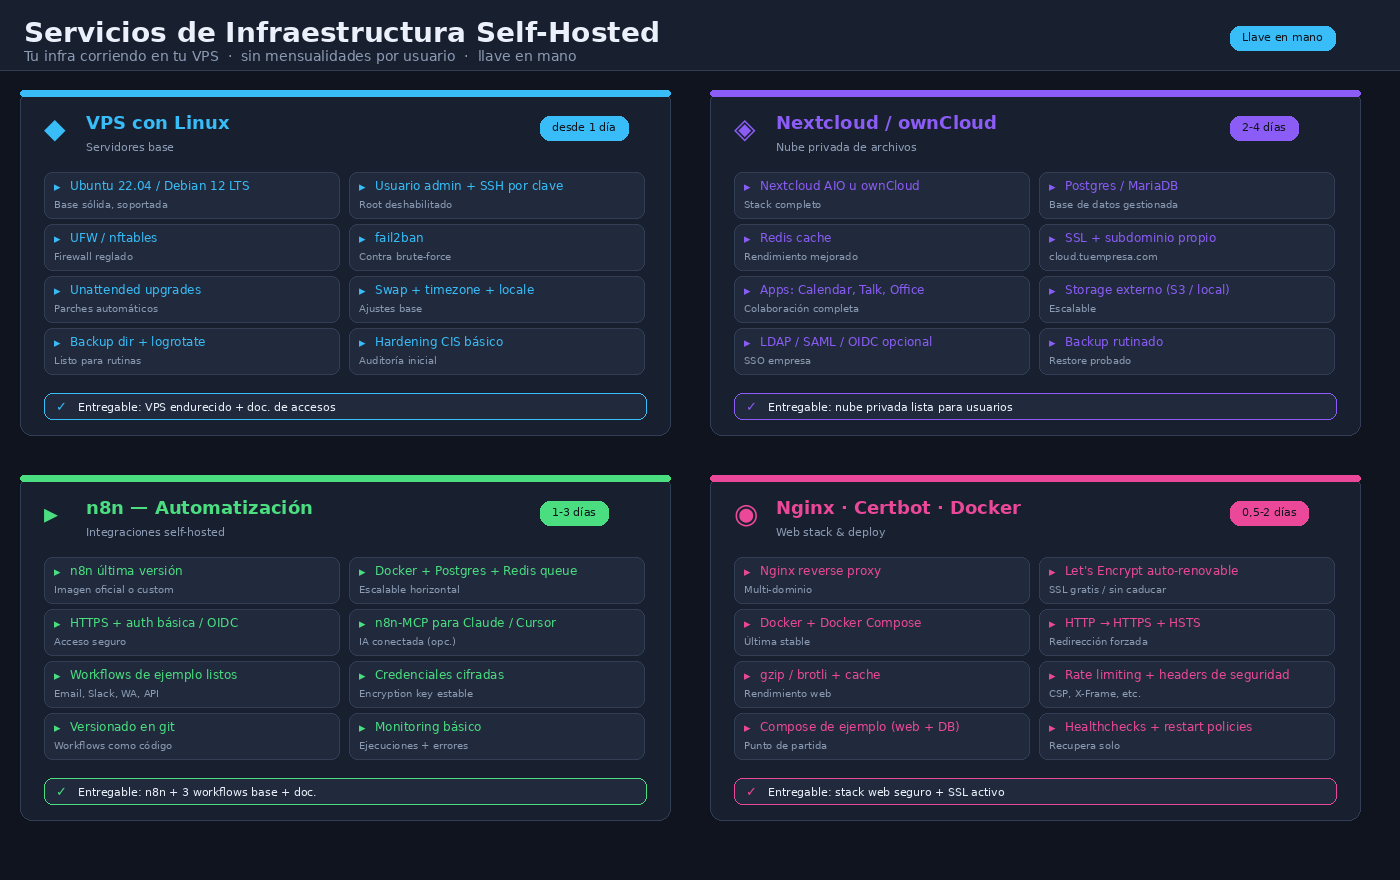This screenshot has height=880, width=1400.
Task: Click the checkmark in VPS endurecido deliverable
Action: click(x=61, y=407)
